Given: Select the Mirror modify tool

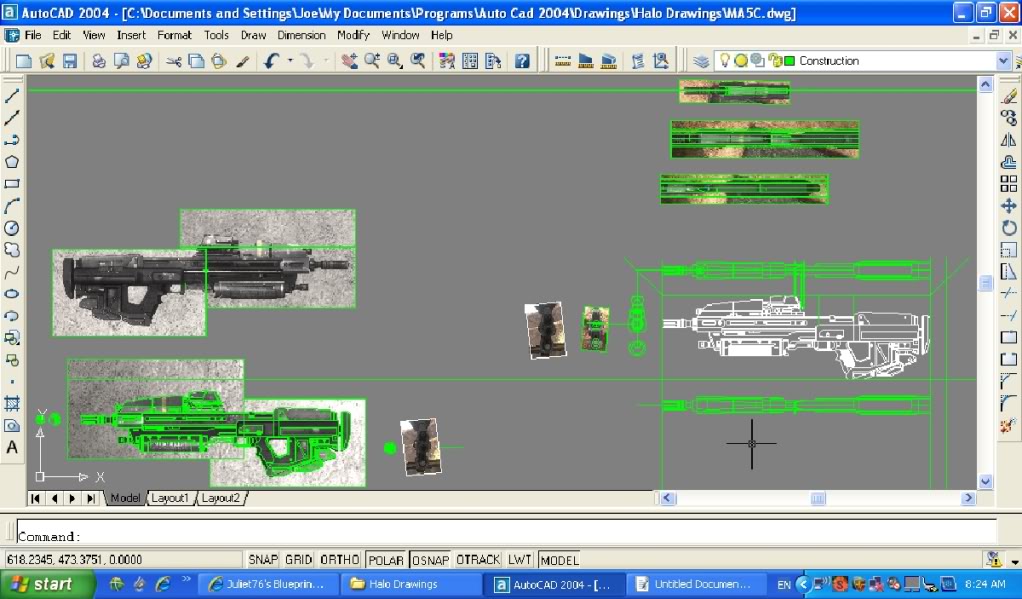Looking at the screenshot, I should click(1008, 140).
